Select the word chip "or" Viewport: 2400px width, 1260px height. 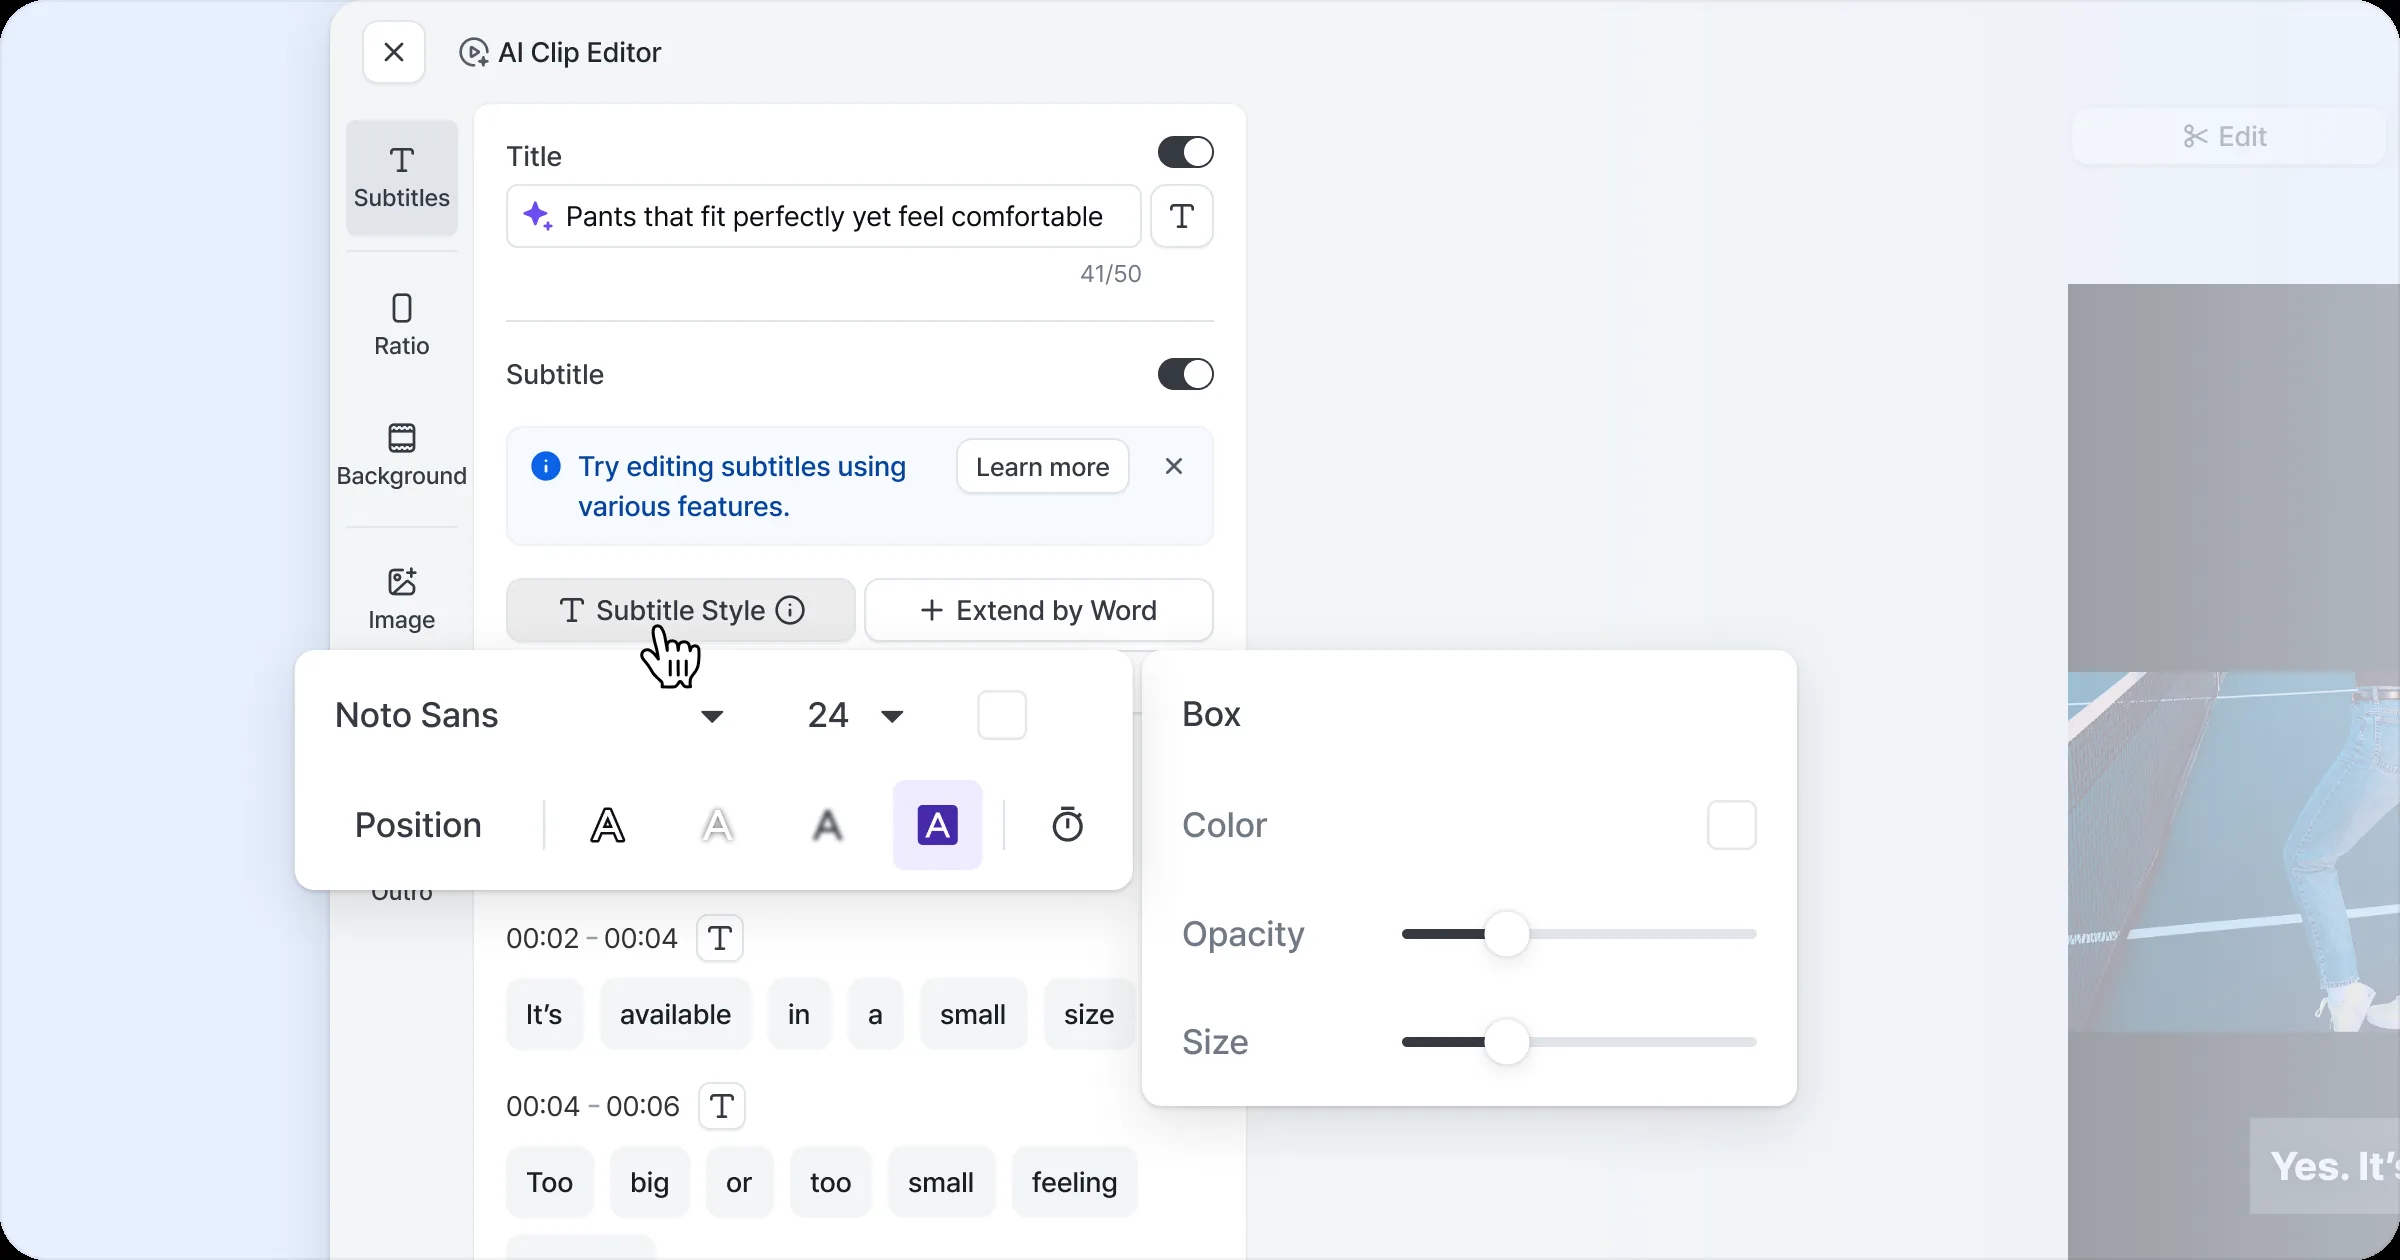click(739, 1182)
